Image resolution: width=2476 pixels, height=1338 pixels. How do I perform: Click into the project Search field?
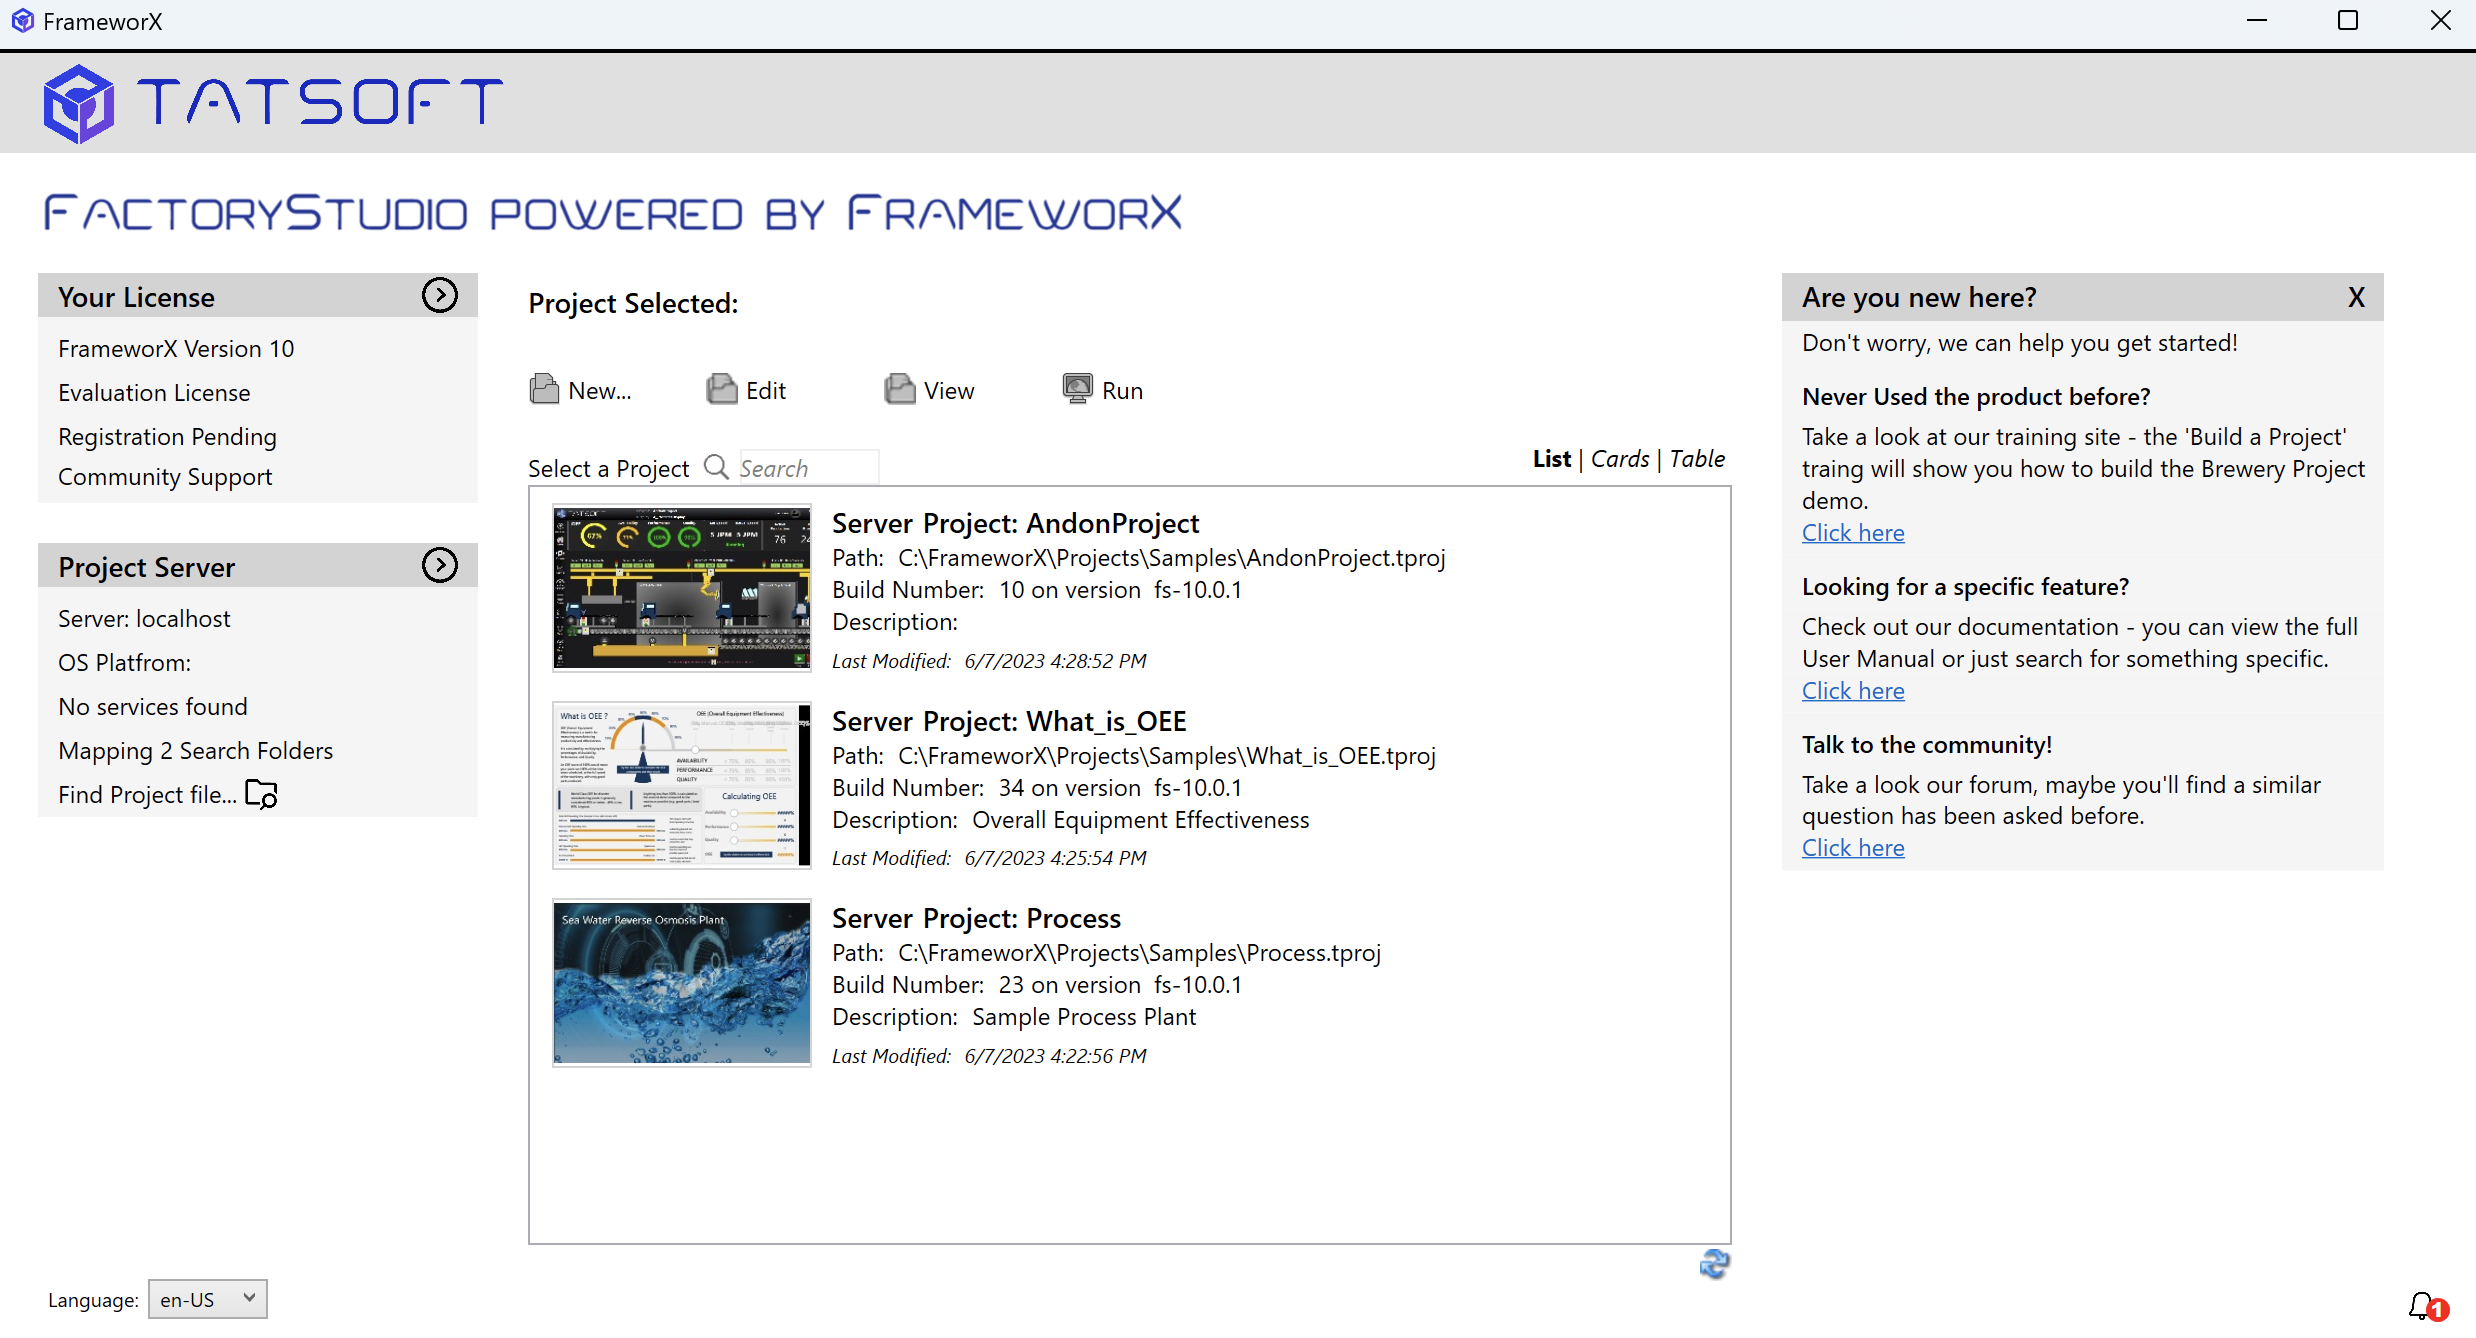[x=808, y=468]
